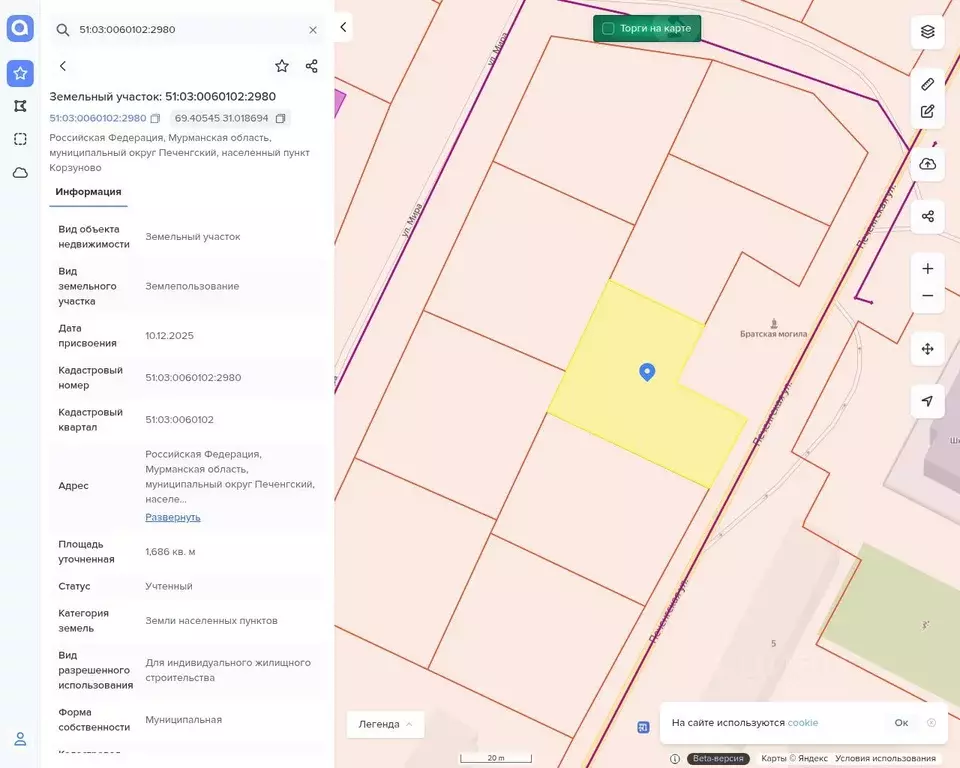Select the ruler measurement tool
Viewport: 960px width, 768px height.
coord(928,84)
